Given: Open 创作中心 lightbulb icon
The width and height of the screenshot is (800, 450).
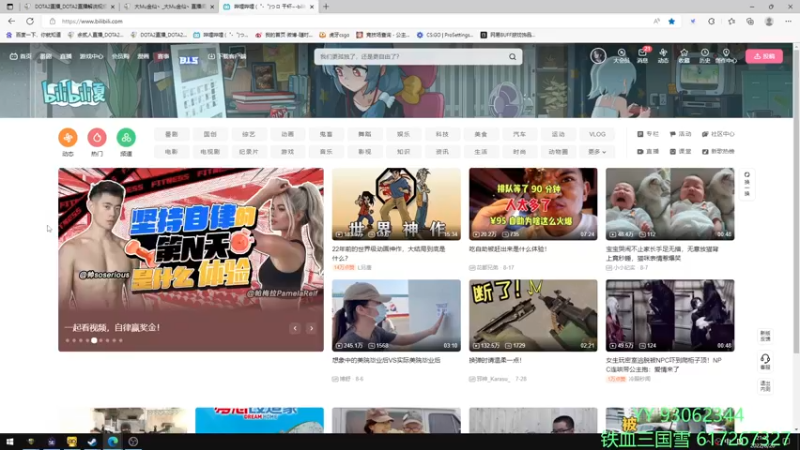Looking at the screenshot, I should (726, 56).
